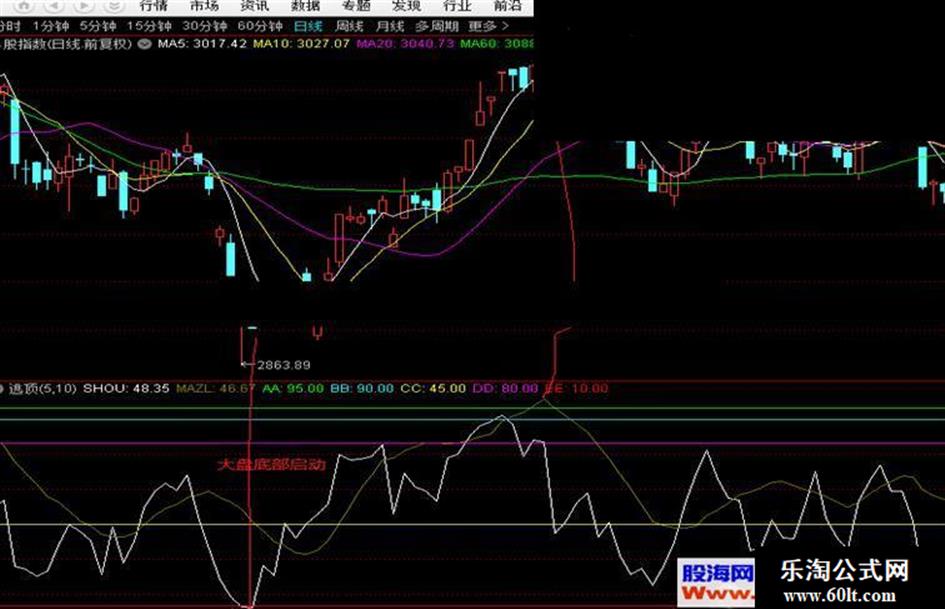Click the home icon in top toolbar
The height and width of the screenshot is (609, 945).
pyautogui.click(x=23, y=5)
